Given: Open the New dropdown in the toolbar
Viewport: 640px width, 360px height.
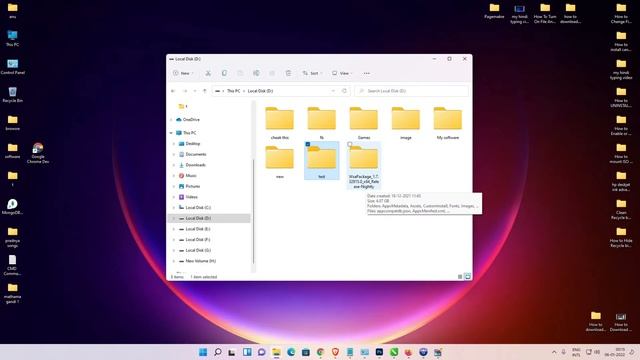Looking at the screenshot, I should 182,73.
